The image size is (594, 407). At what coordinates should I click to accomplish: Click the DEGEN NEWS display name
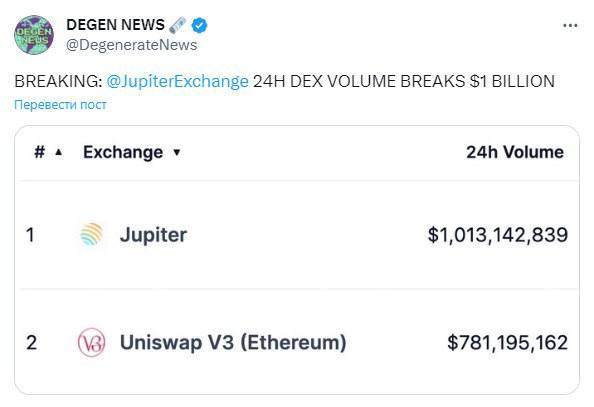point(116,25)
